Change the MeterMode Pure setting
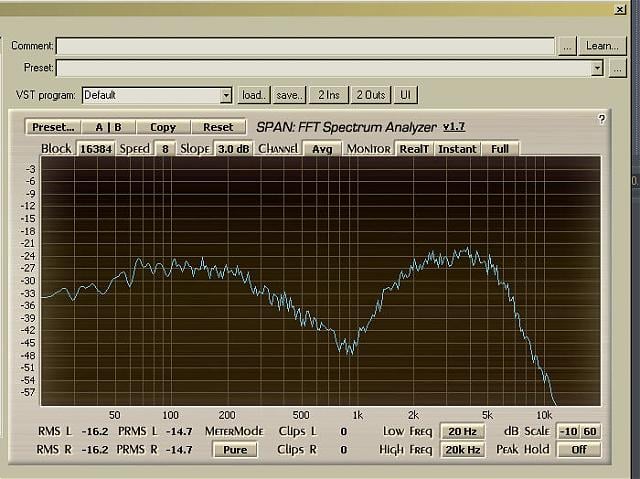Screen dimensions: 640x479 [235, 450]
